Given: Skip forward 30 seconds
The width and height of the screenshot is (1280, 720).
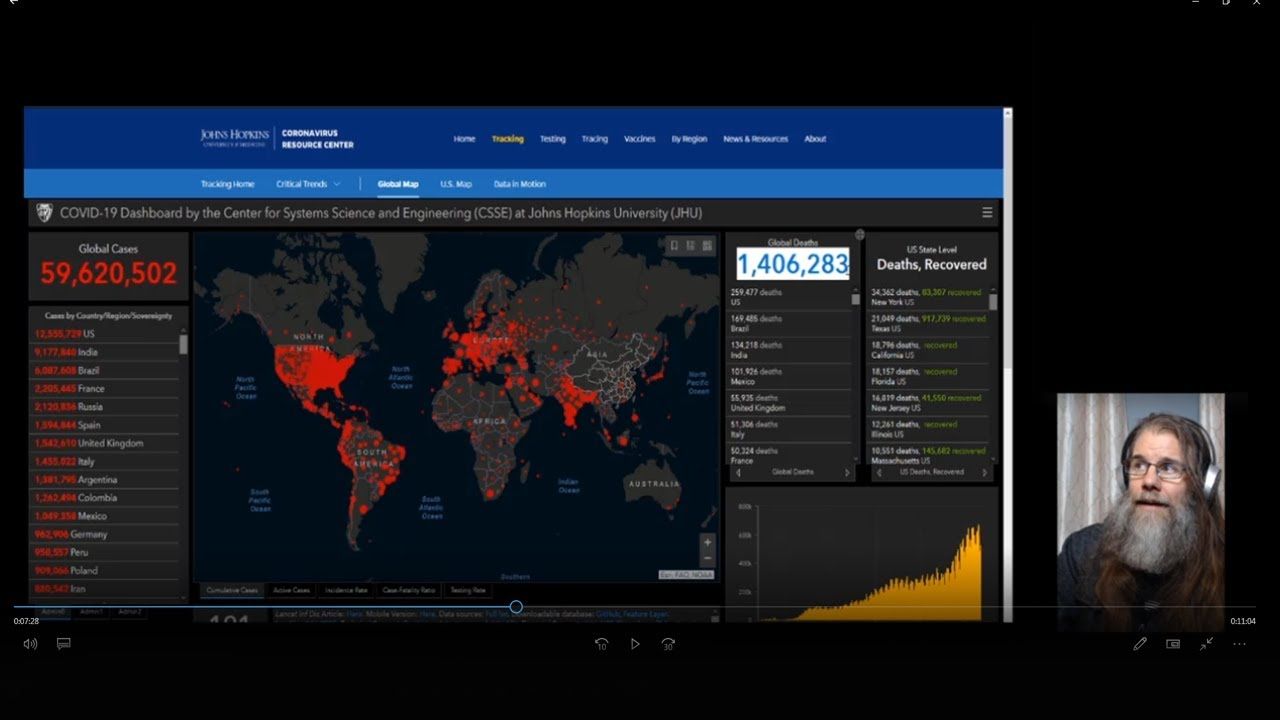Looking at the screenshot, I should [x=668, y=644].
